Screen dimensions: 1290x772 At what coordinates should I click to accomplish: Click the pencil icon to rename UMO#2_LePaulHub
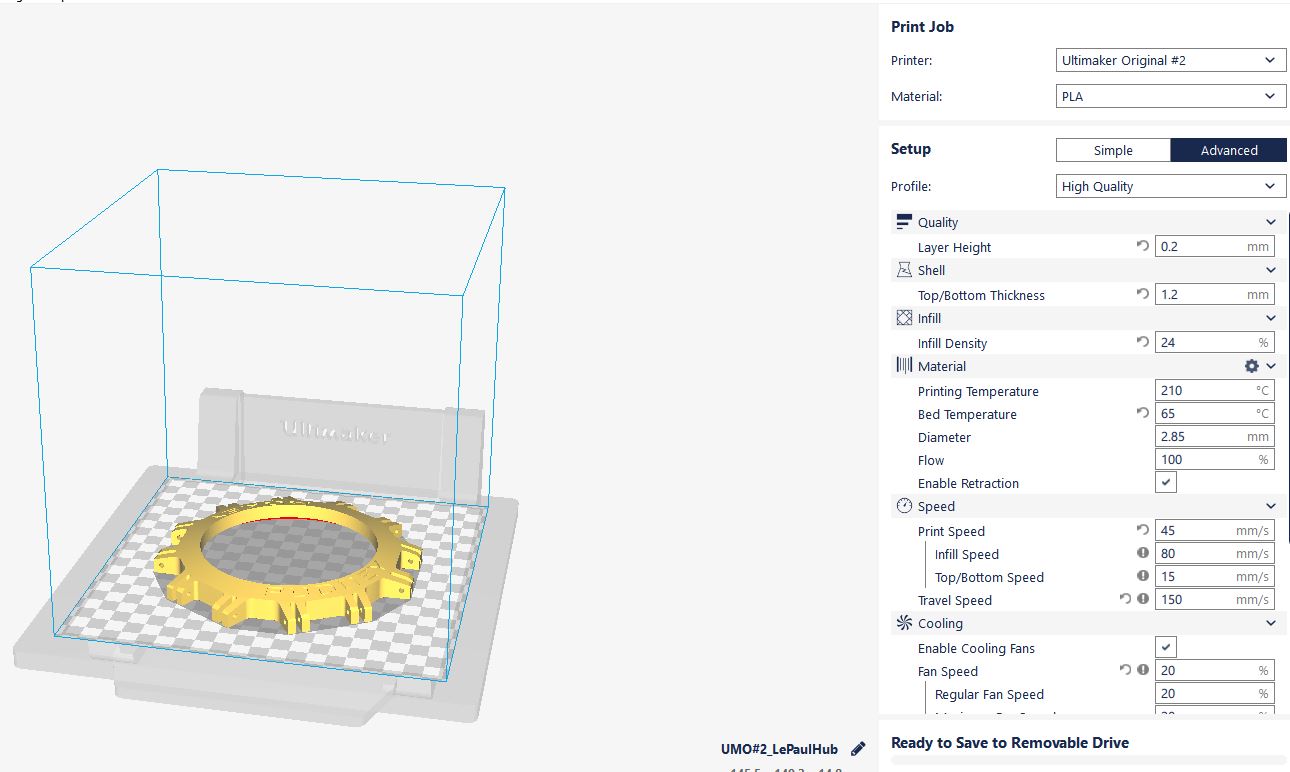[x=857, y=749]
